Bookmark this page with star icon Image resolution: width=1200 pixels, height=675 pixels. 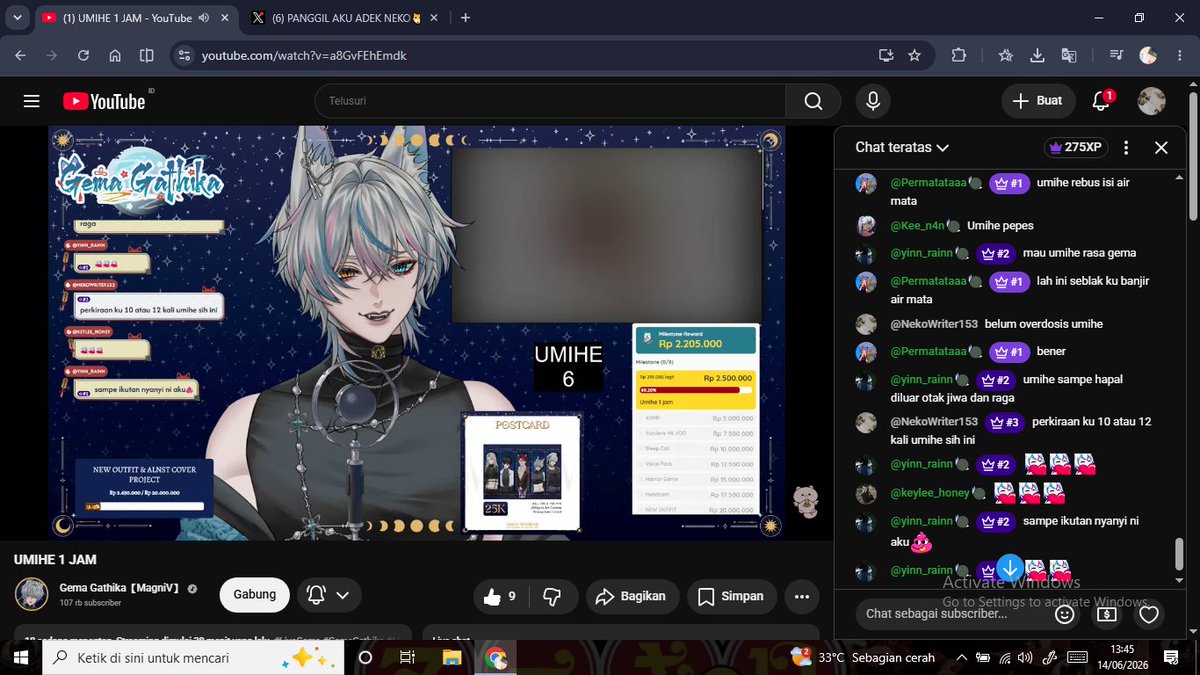tap(914, 55)
